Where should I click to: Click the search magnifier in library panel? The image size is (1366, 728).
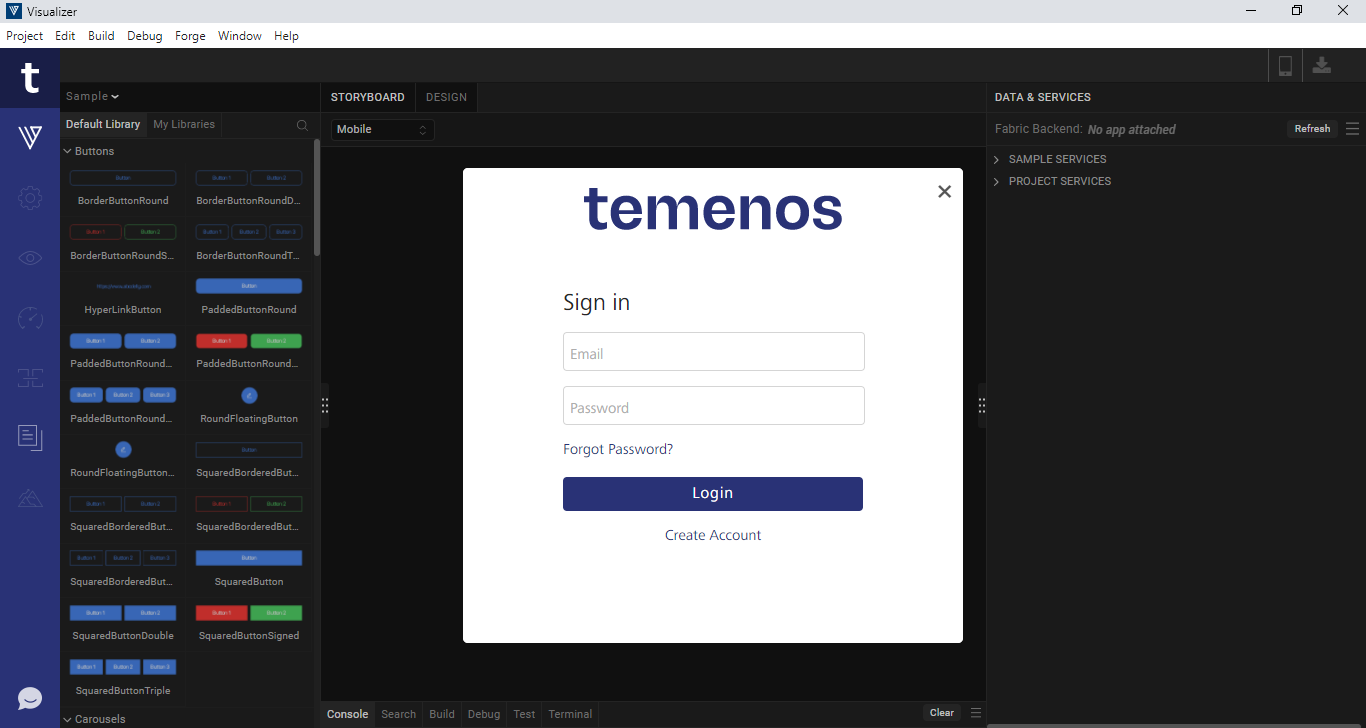coord(302,125)
